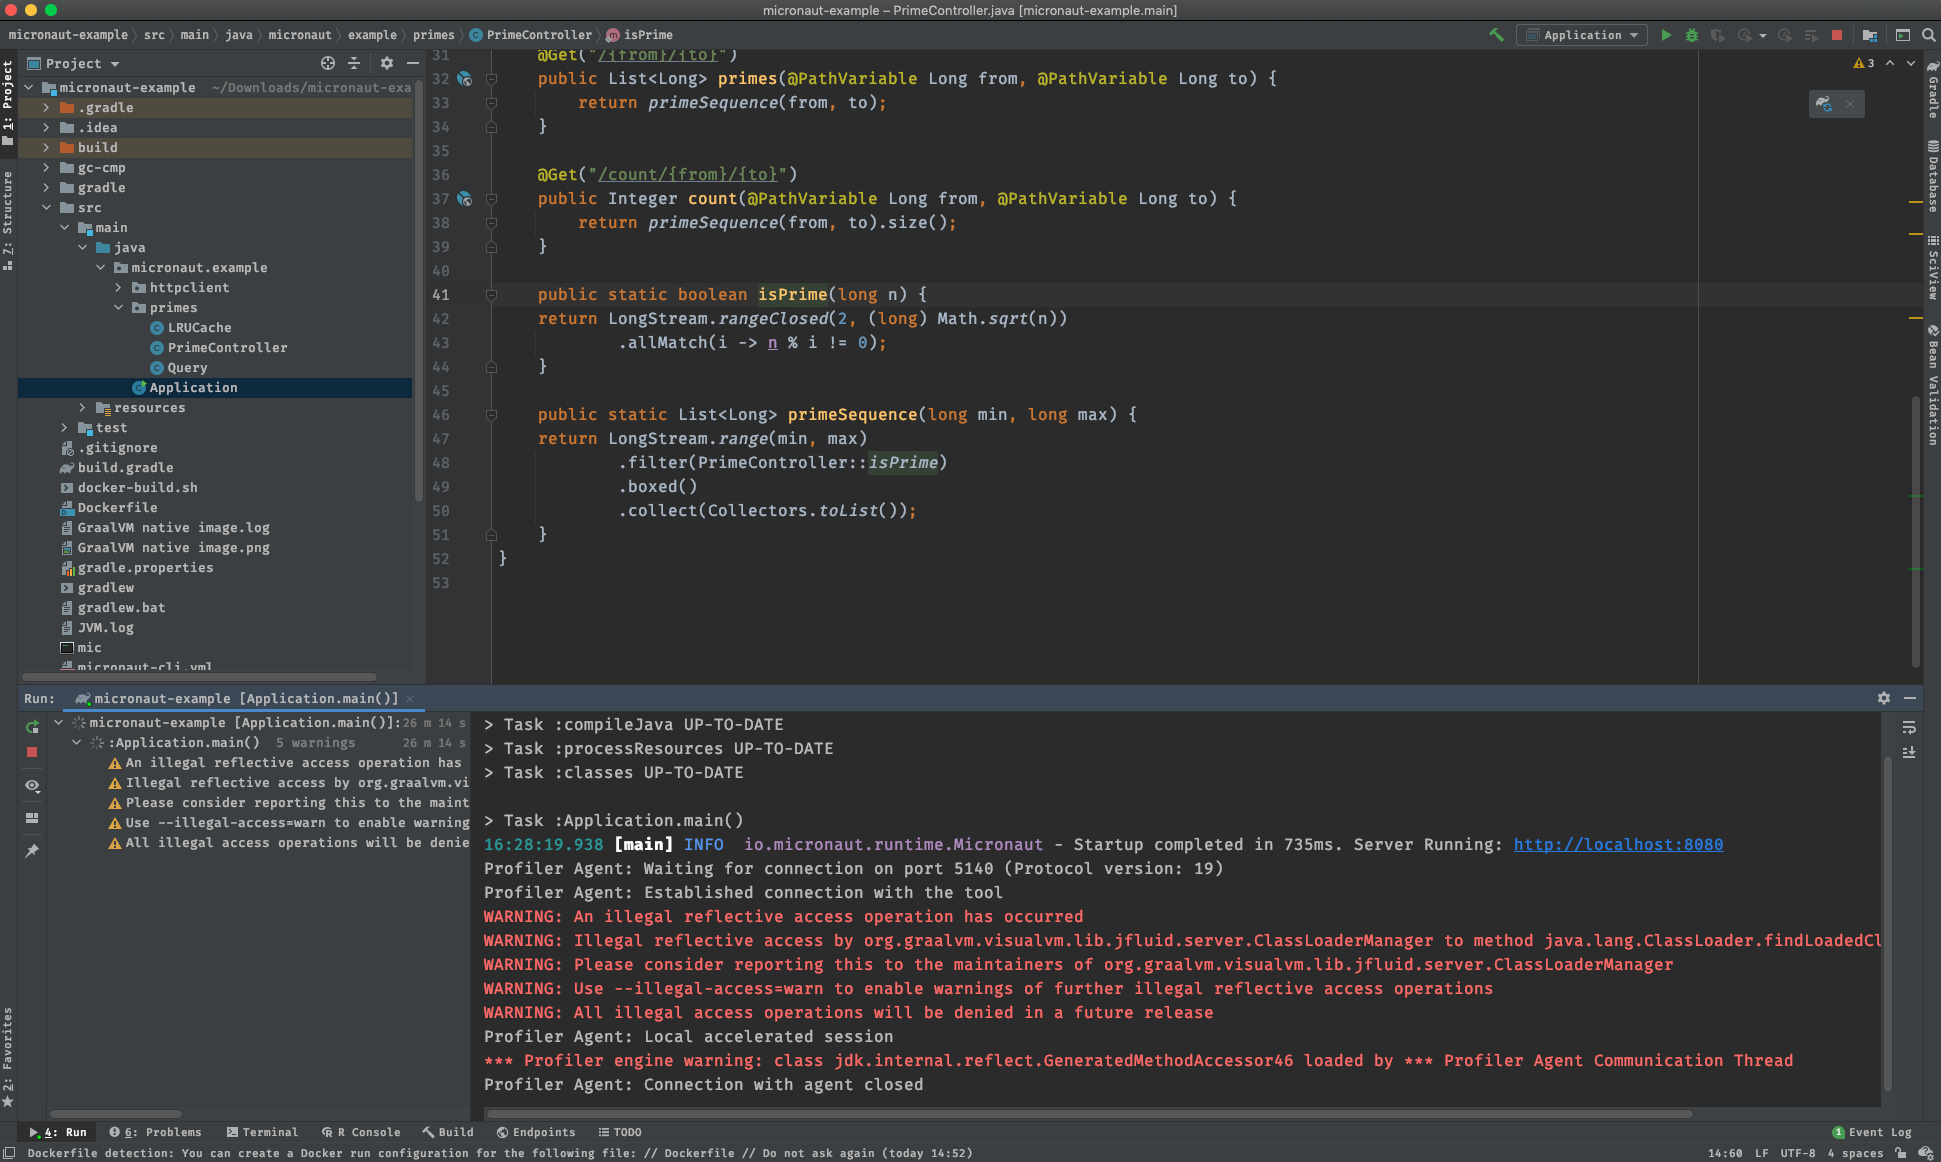1941x1162 pixels.
Task: Click the locate target icon in Project panel
Action: [x=328, y=63]
